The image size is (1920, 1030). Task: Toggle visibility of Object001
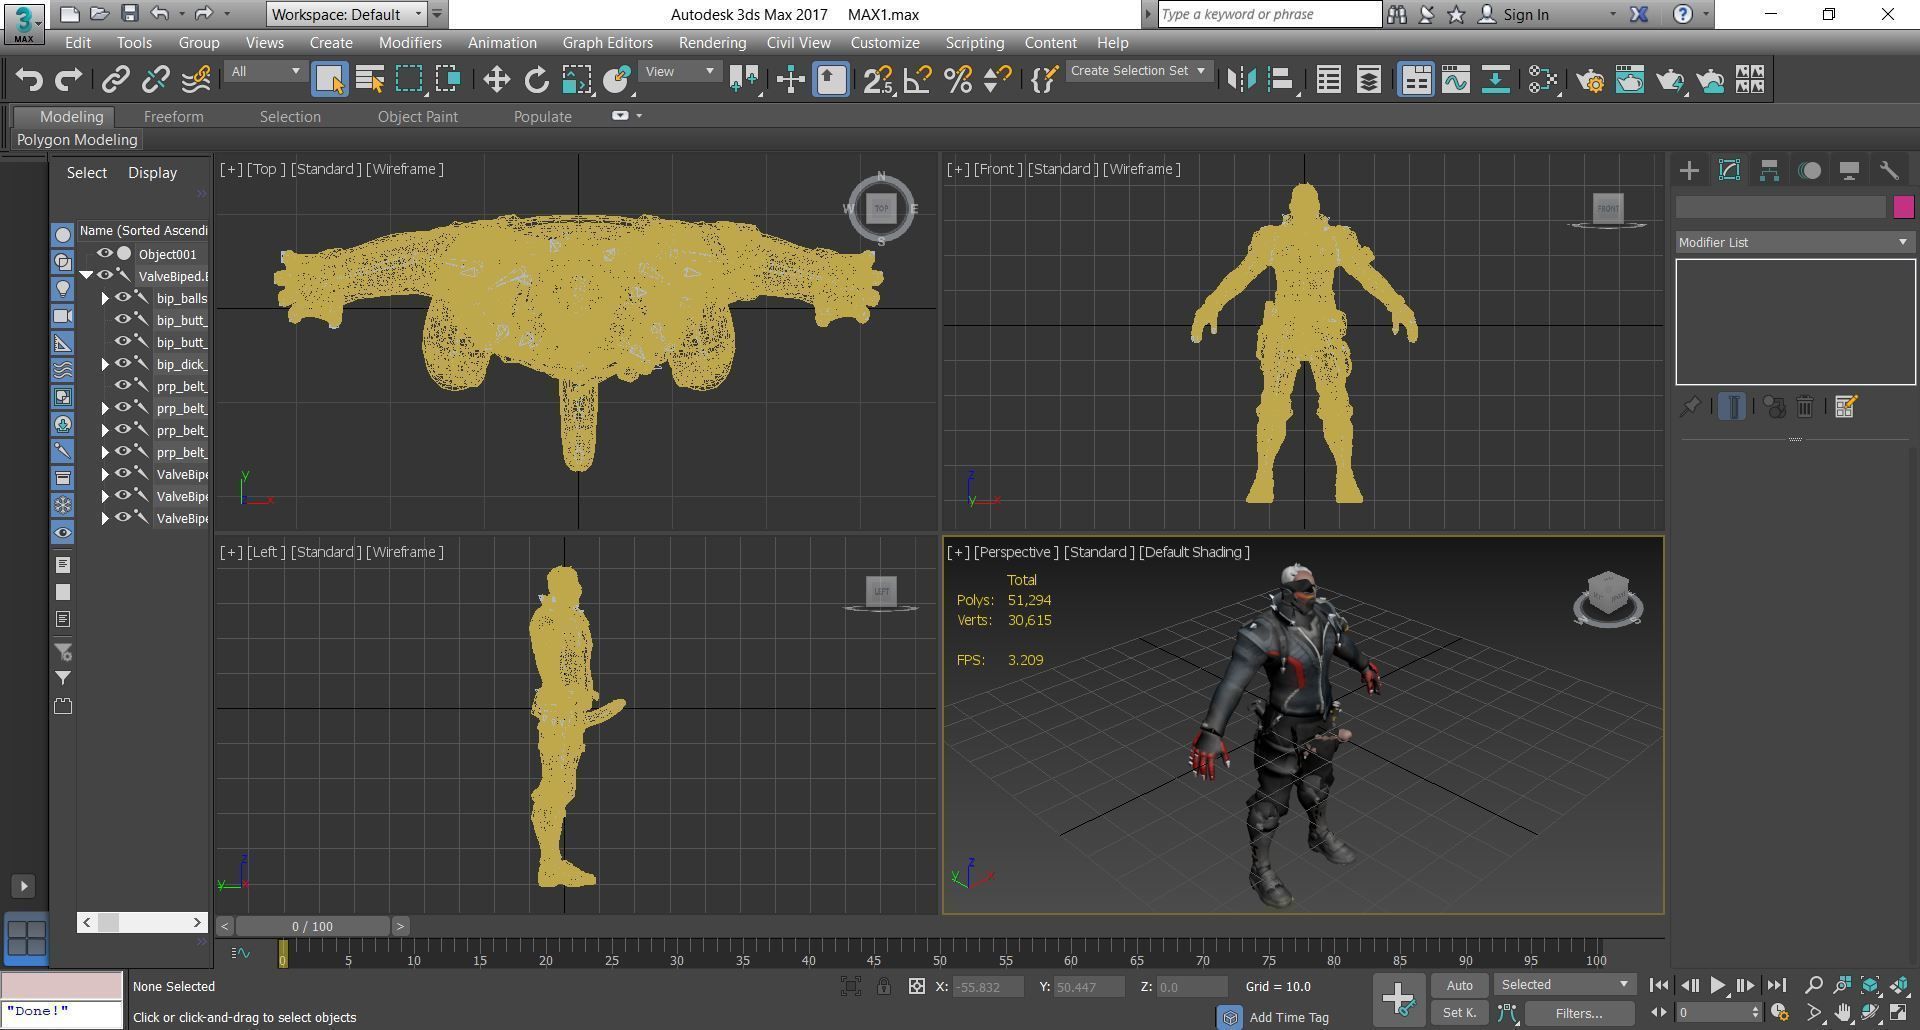[104, 254]
